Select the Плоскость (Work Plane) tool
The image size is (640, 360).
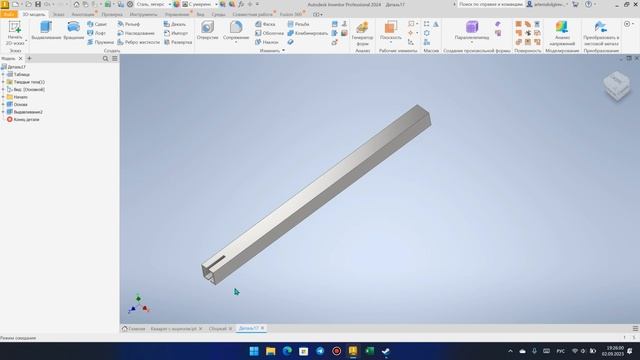coord(391,29)
